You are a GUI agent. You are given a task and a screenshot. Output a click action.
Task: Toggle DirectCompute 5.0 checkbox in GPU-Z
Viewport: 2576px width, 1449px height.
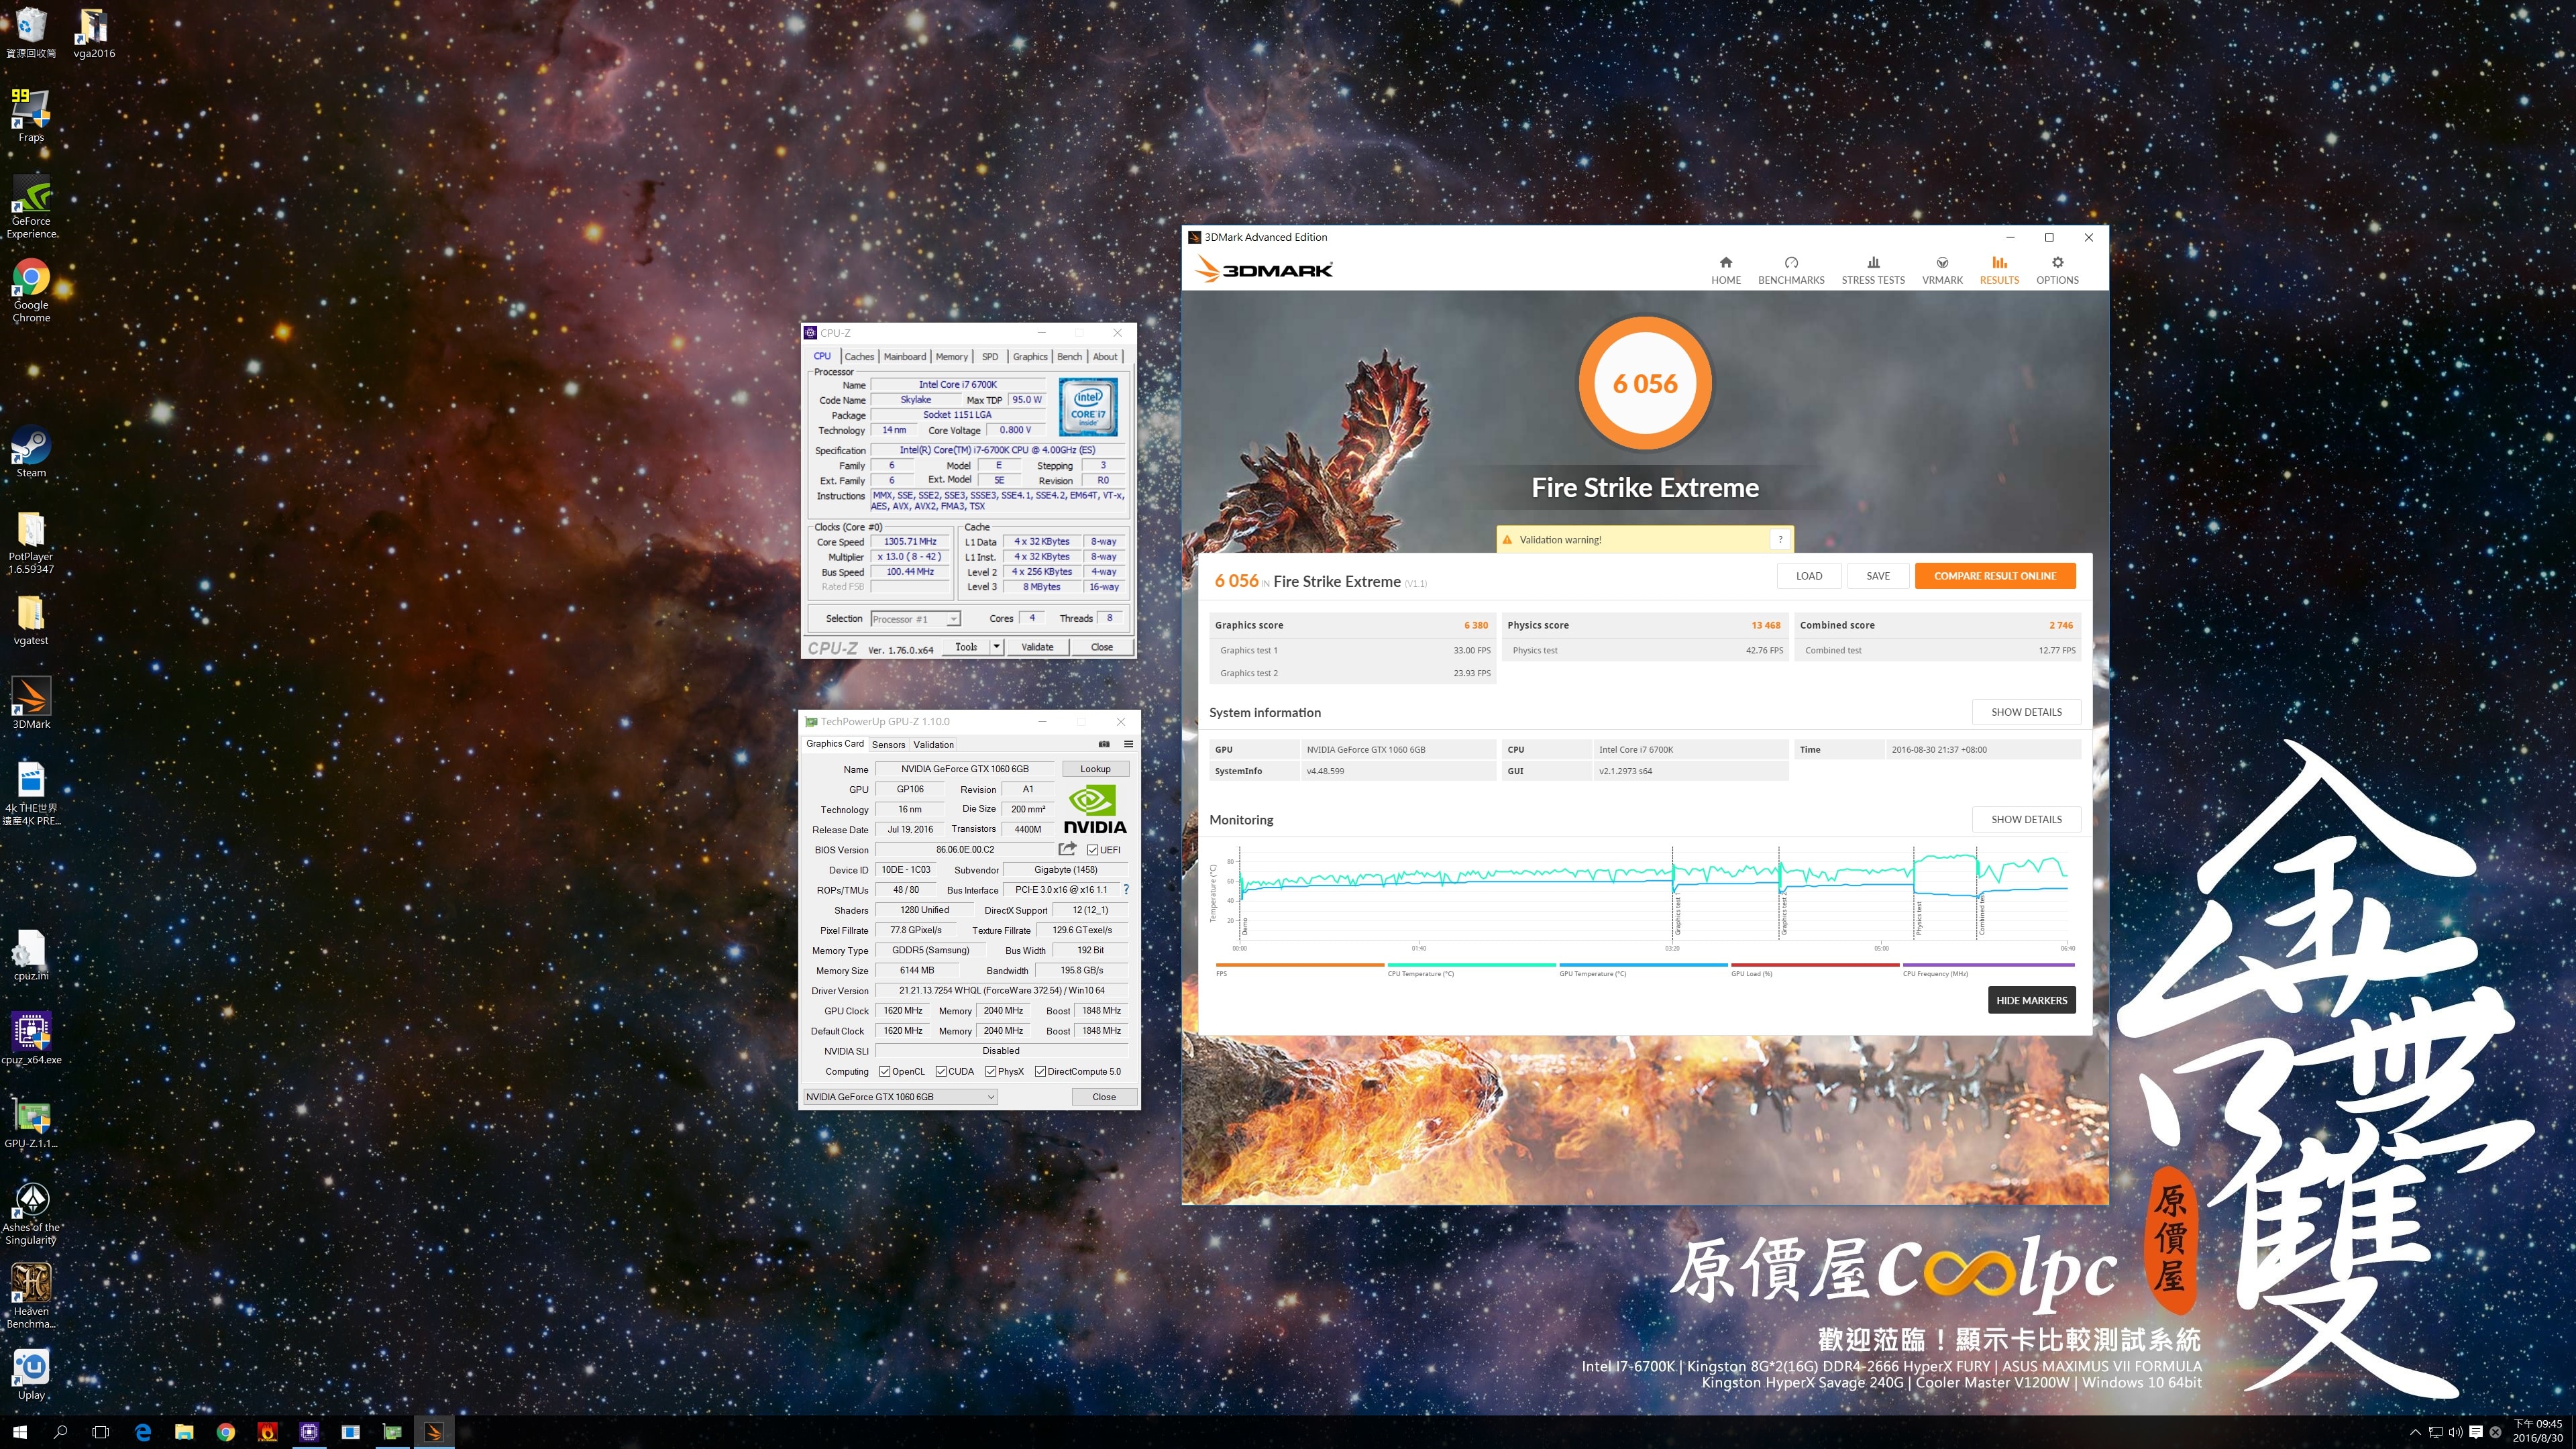coord(1040,1071)
